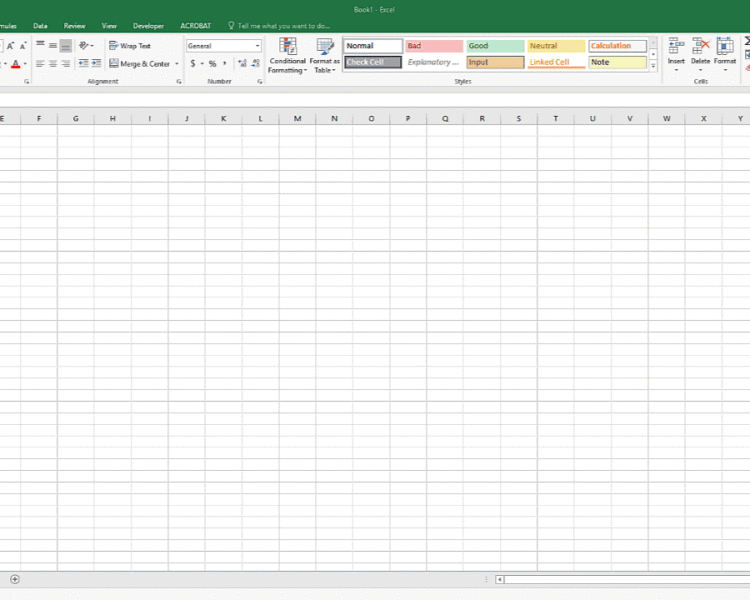Image resolution: width=750 pixels, height=600 pixels.
Task: Toggle center horizontal alignment
Action: (x=53, y=64)
